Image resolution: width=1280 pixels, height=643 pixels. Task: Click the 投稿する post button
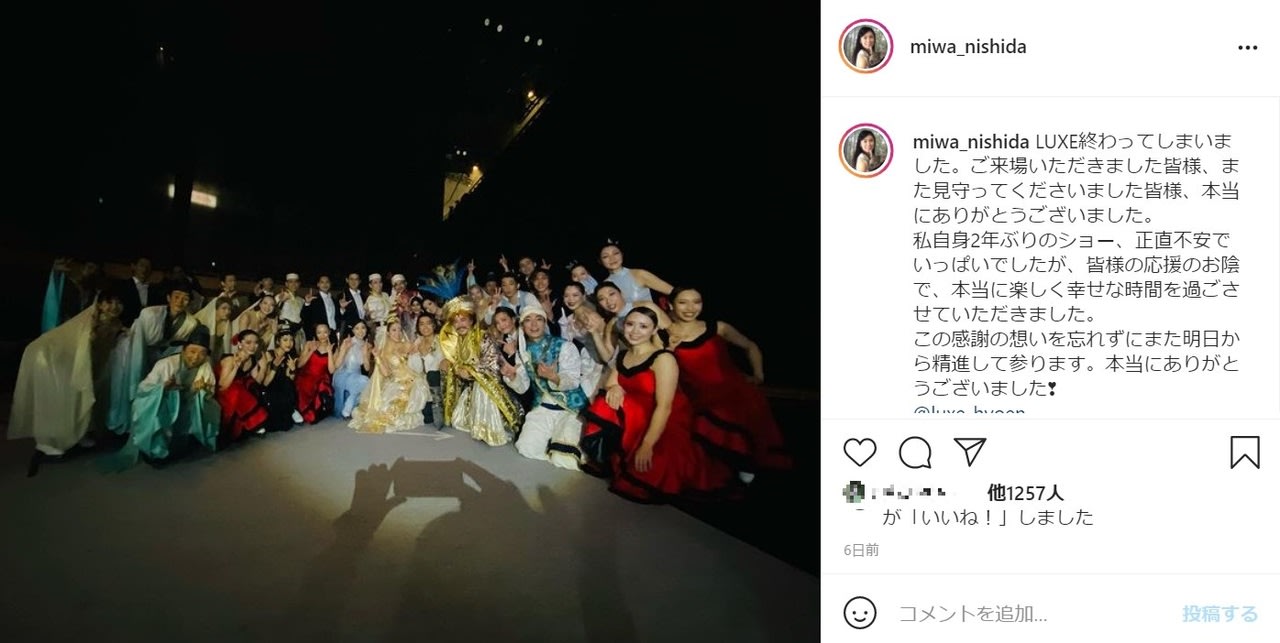1220,613
